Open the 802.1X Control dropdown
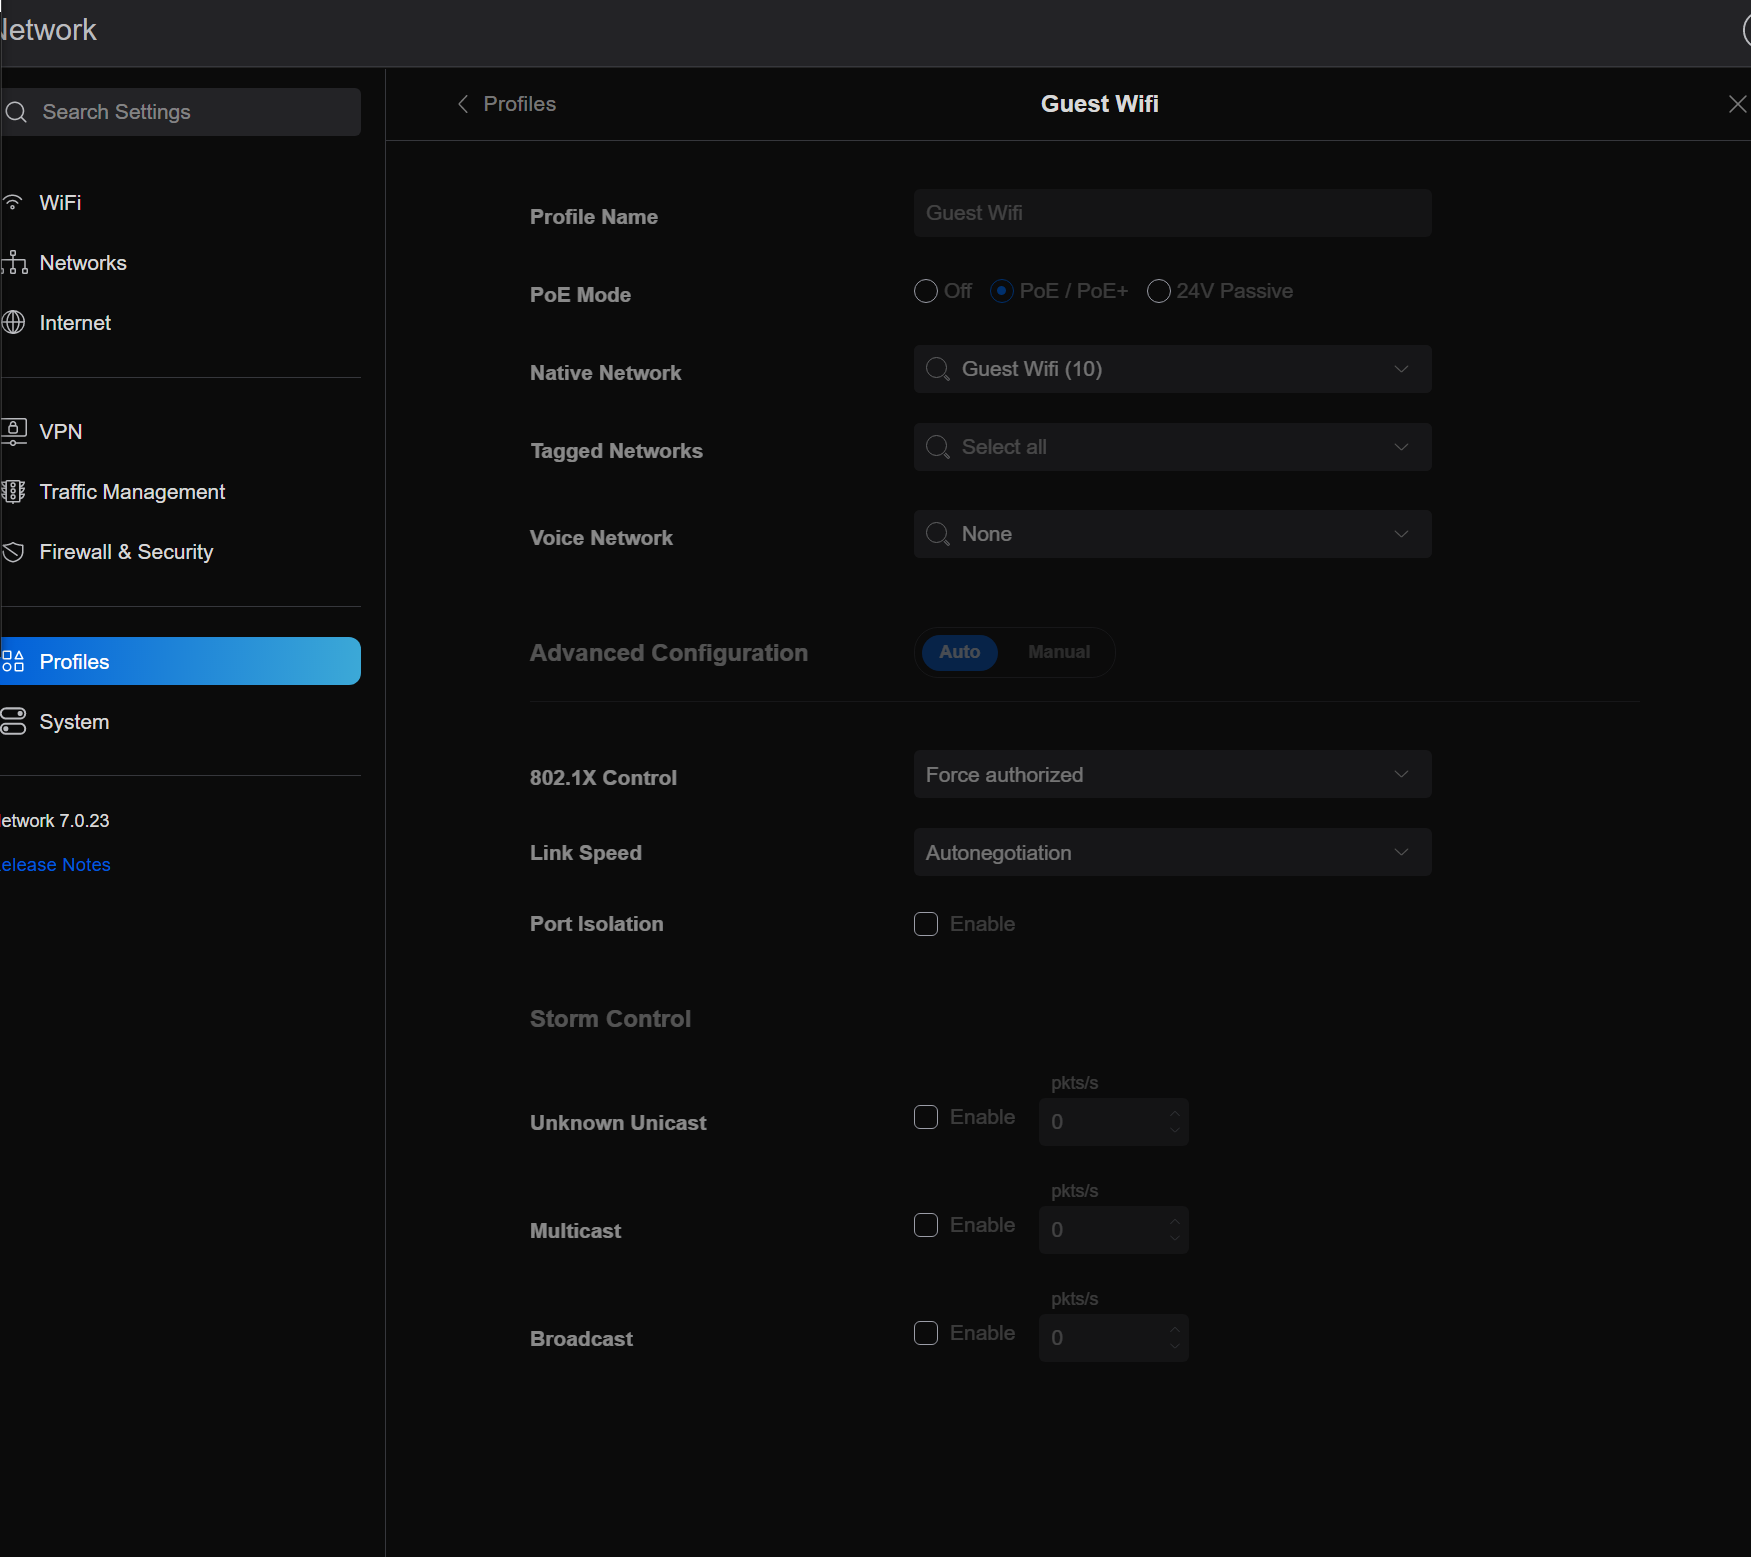Viewport: 1751px width, 1557px height. 1172,775
